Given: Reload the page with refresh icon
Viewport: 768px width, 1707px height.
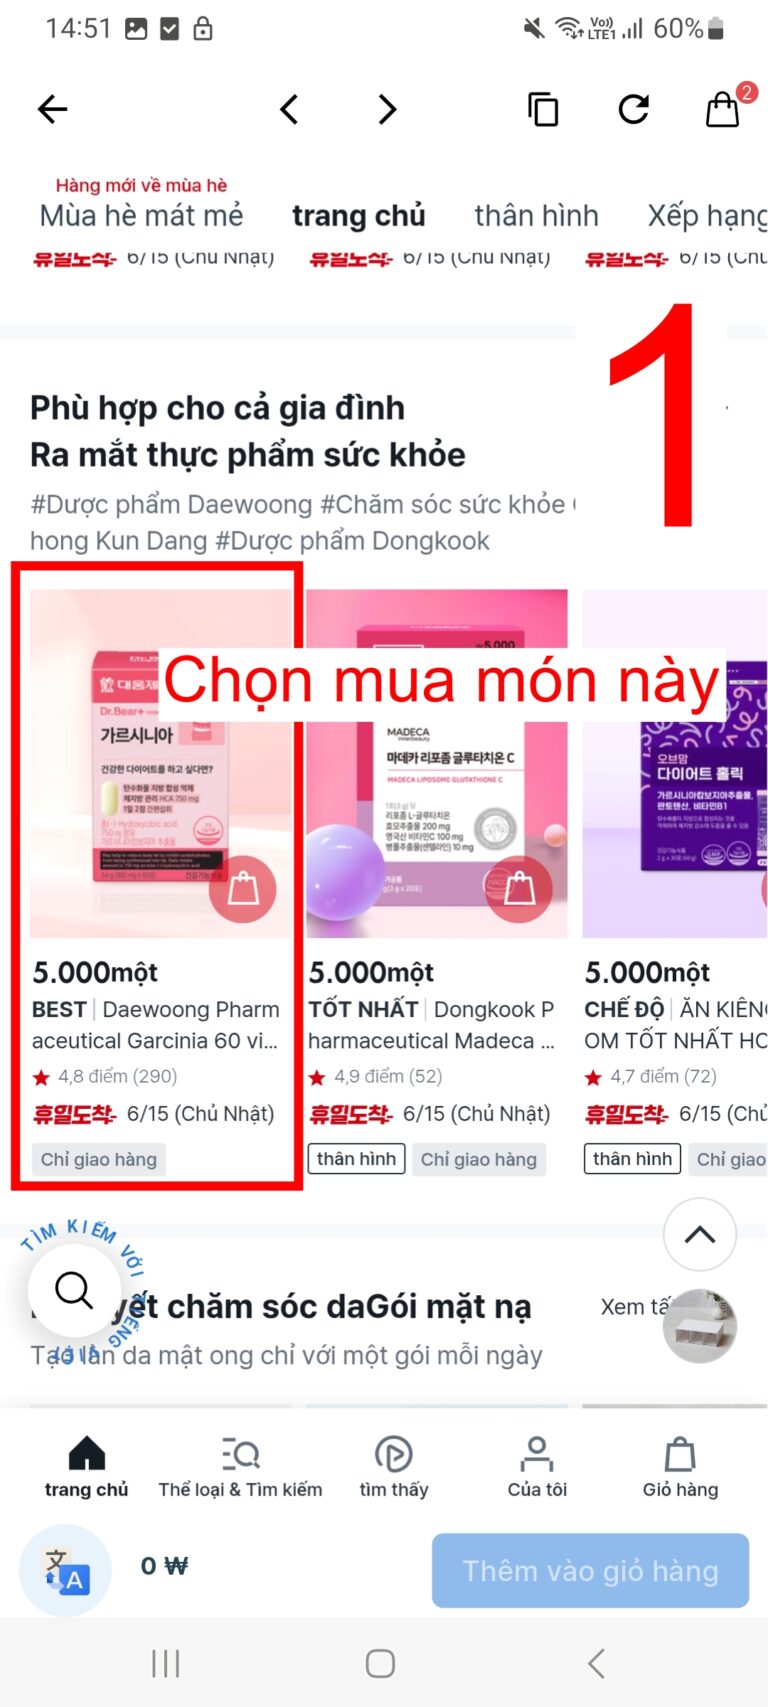Looking at the screenshot, I should pyautogui.click(x=633, y=109).
